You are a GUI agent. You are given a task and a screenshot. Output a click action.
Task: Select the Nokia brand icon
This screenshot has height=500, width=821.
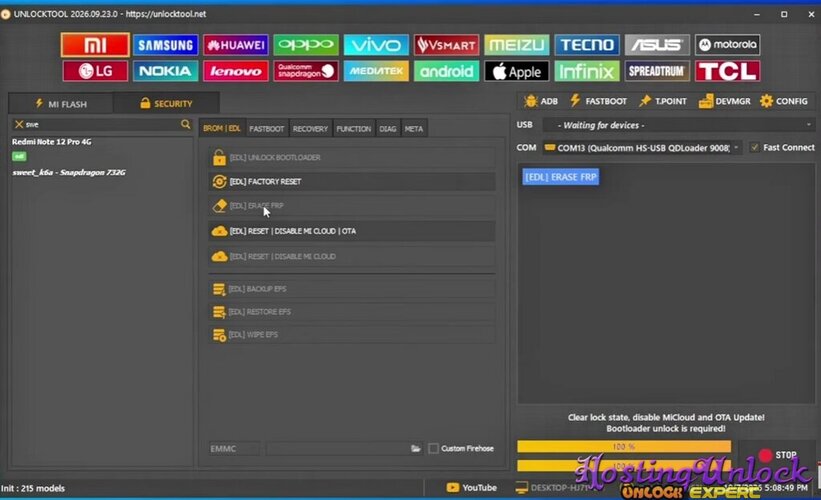pyautogui.click(x=165, y=71)
